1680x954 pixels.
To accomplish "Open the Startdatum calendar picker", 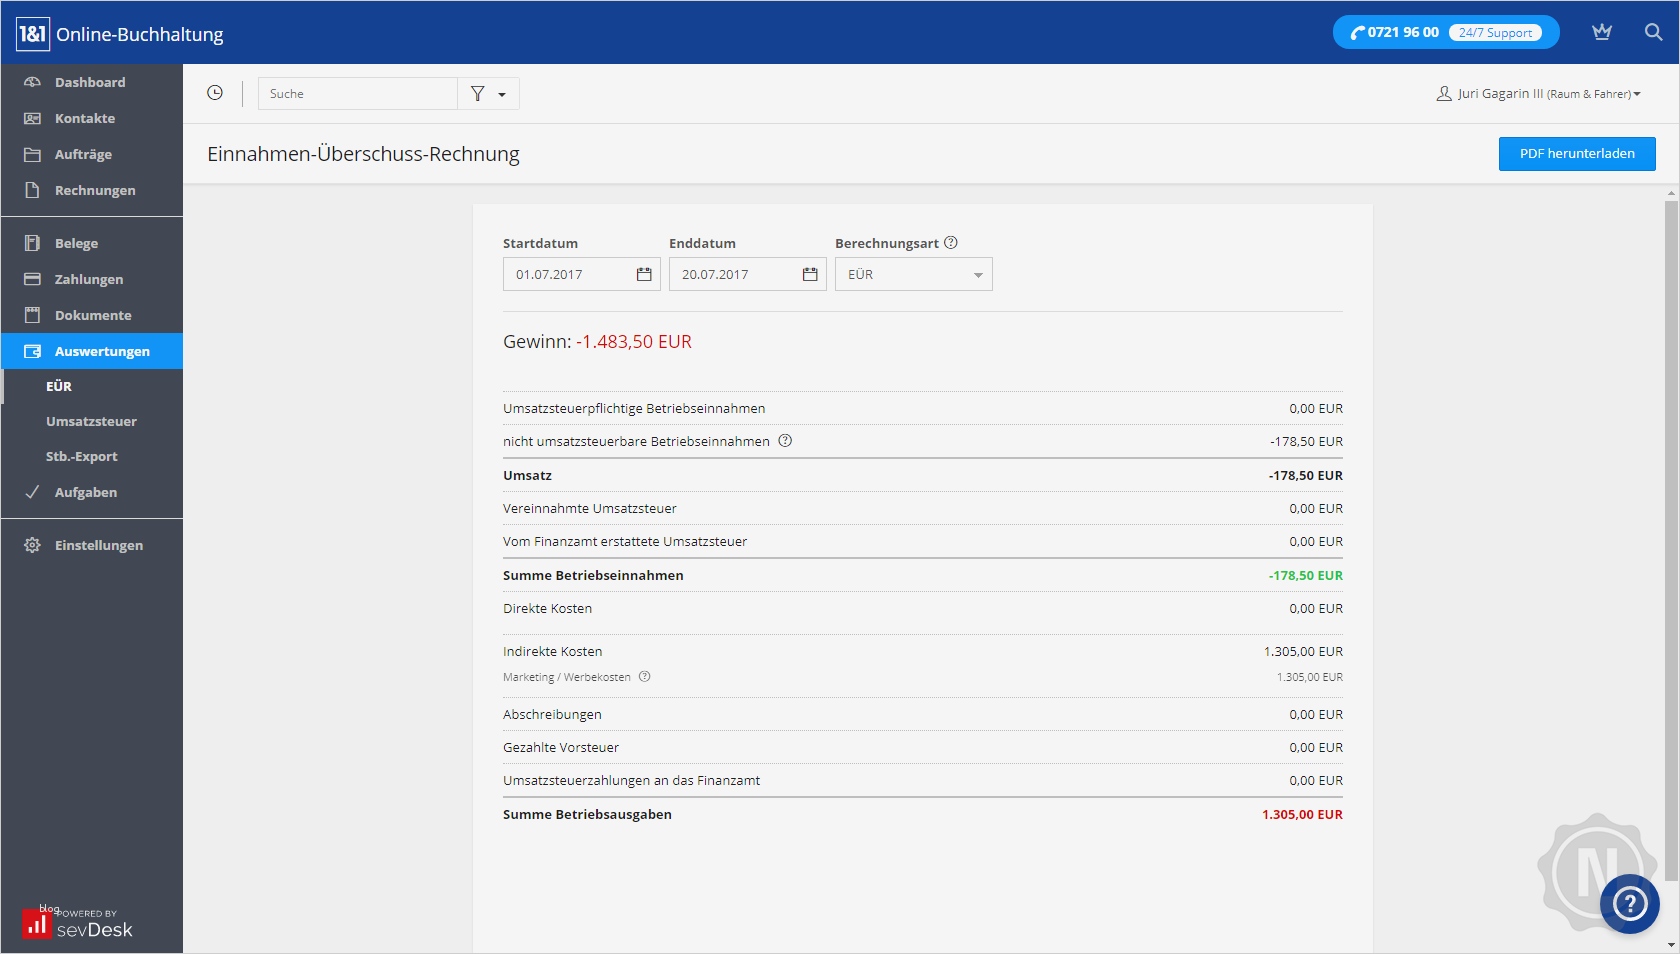I will pos(644,274).
